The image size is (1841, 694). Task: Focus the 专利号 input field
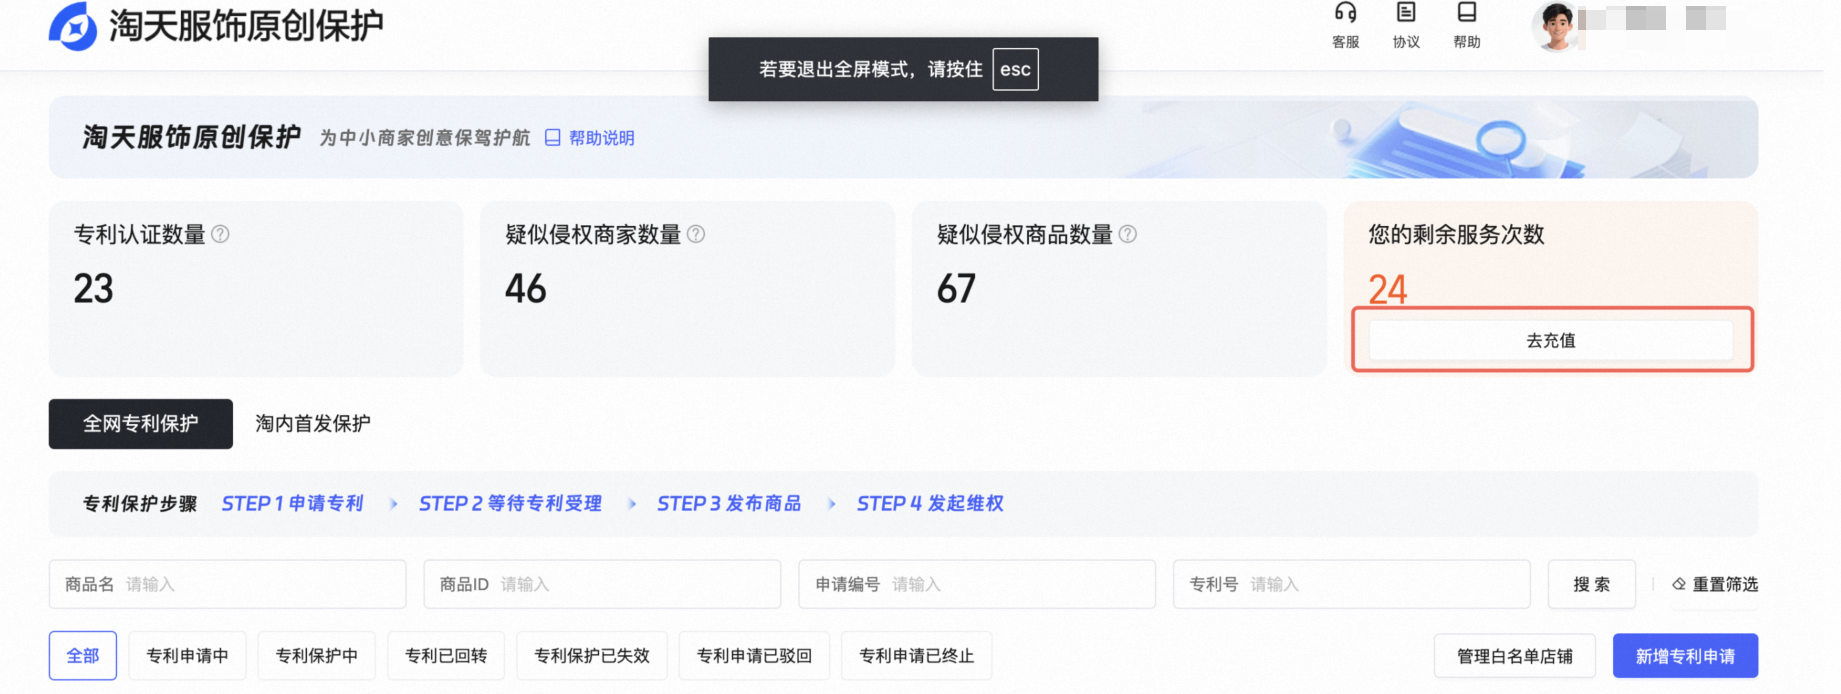click(1352, 584)
